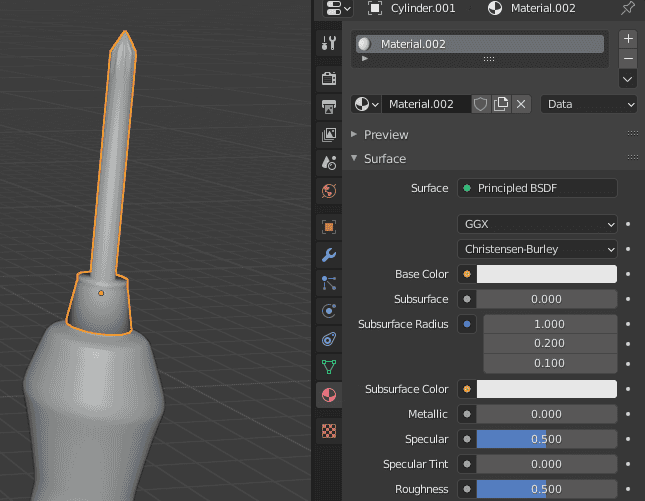Click the Base Color swatch
The image size is (645, 501).
click(x=547, y=274)
